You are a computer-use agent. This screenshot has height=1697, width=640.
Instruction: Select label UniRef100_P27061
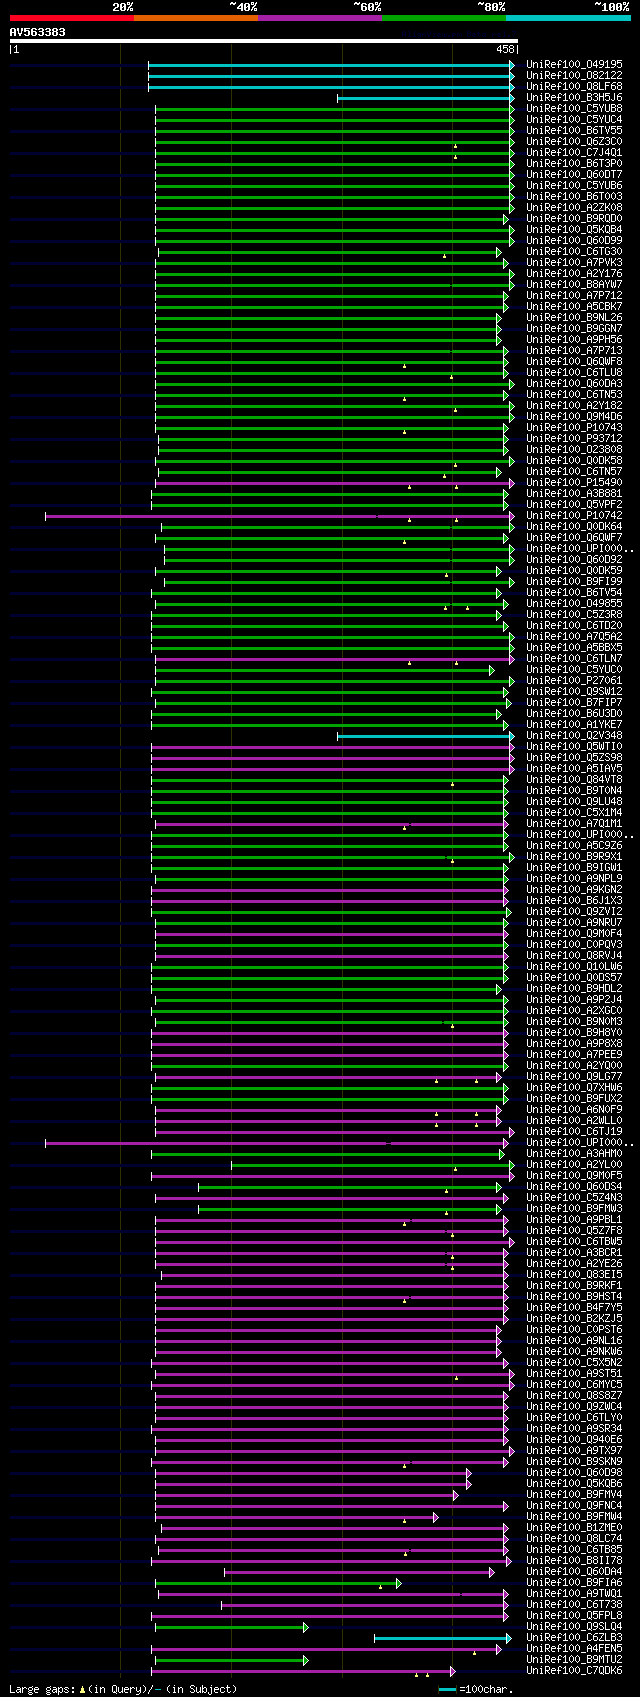tap(574, 680)
